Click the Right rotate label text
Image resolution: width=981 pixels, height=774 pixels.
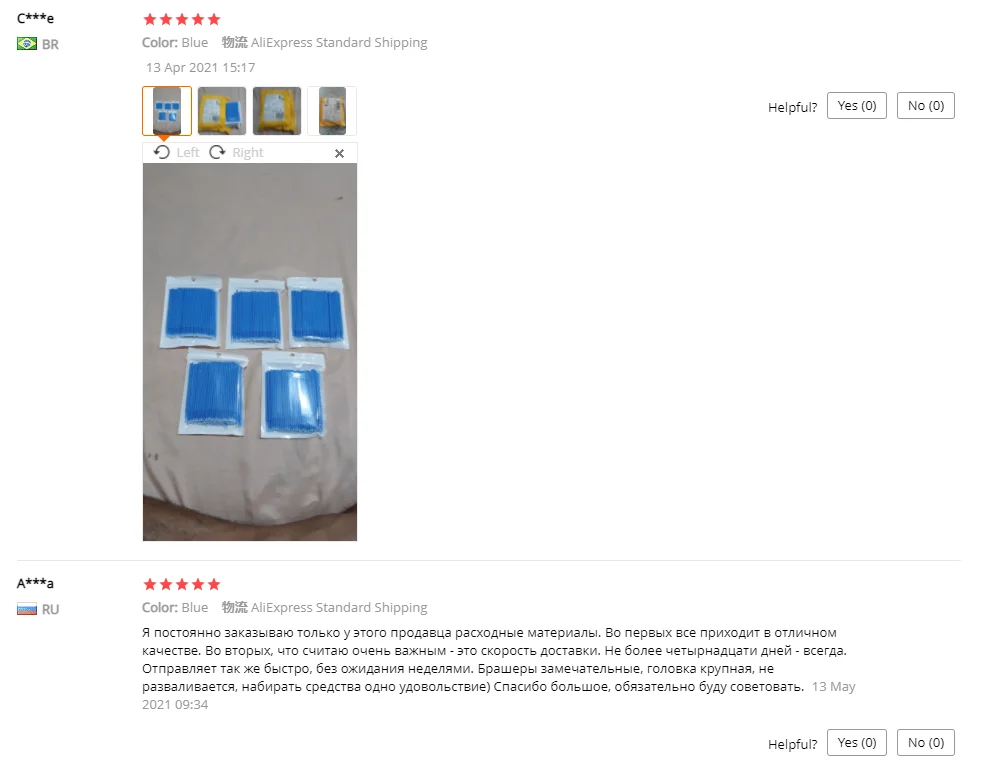tap(248, 153)
